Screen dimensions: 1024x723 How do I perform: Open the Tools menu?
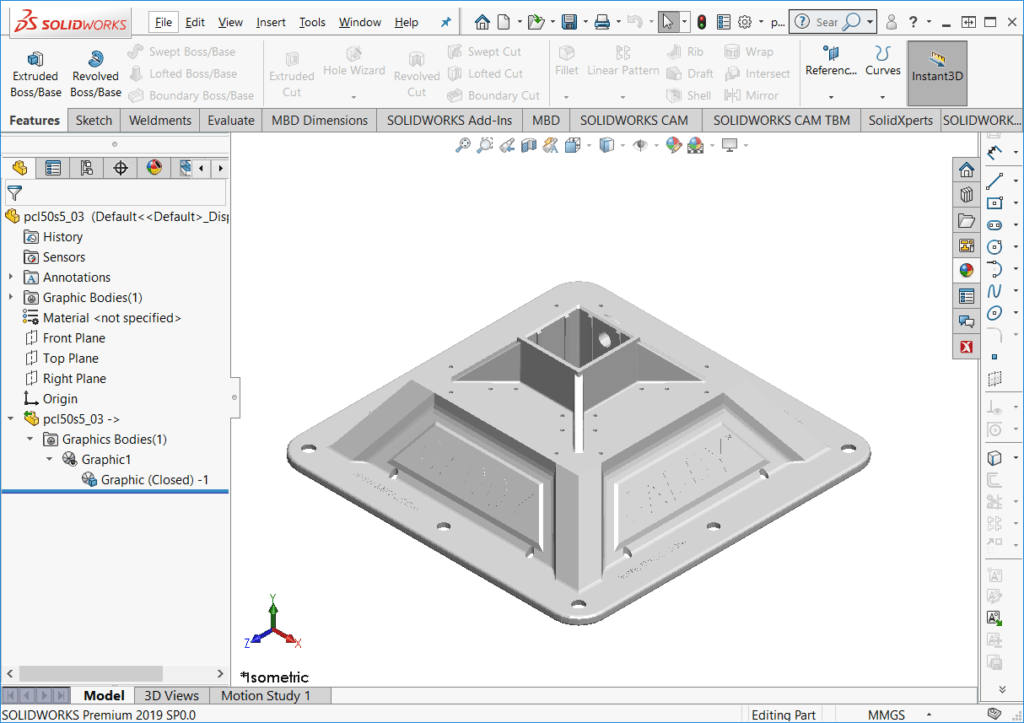tap(312, 22)
